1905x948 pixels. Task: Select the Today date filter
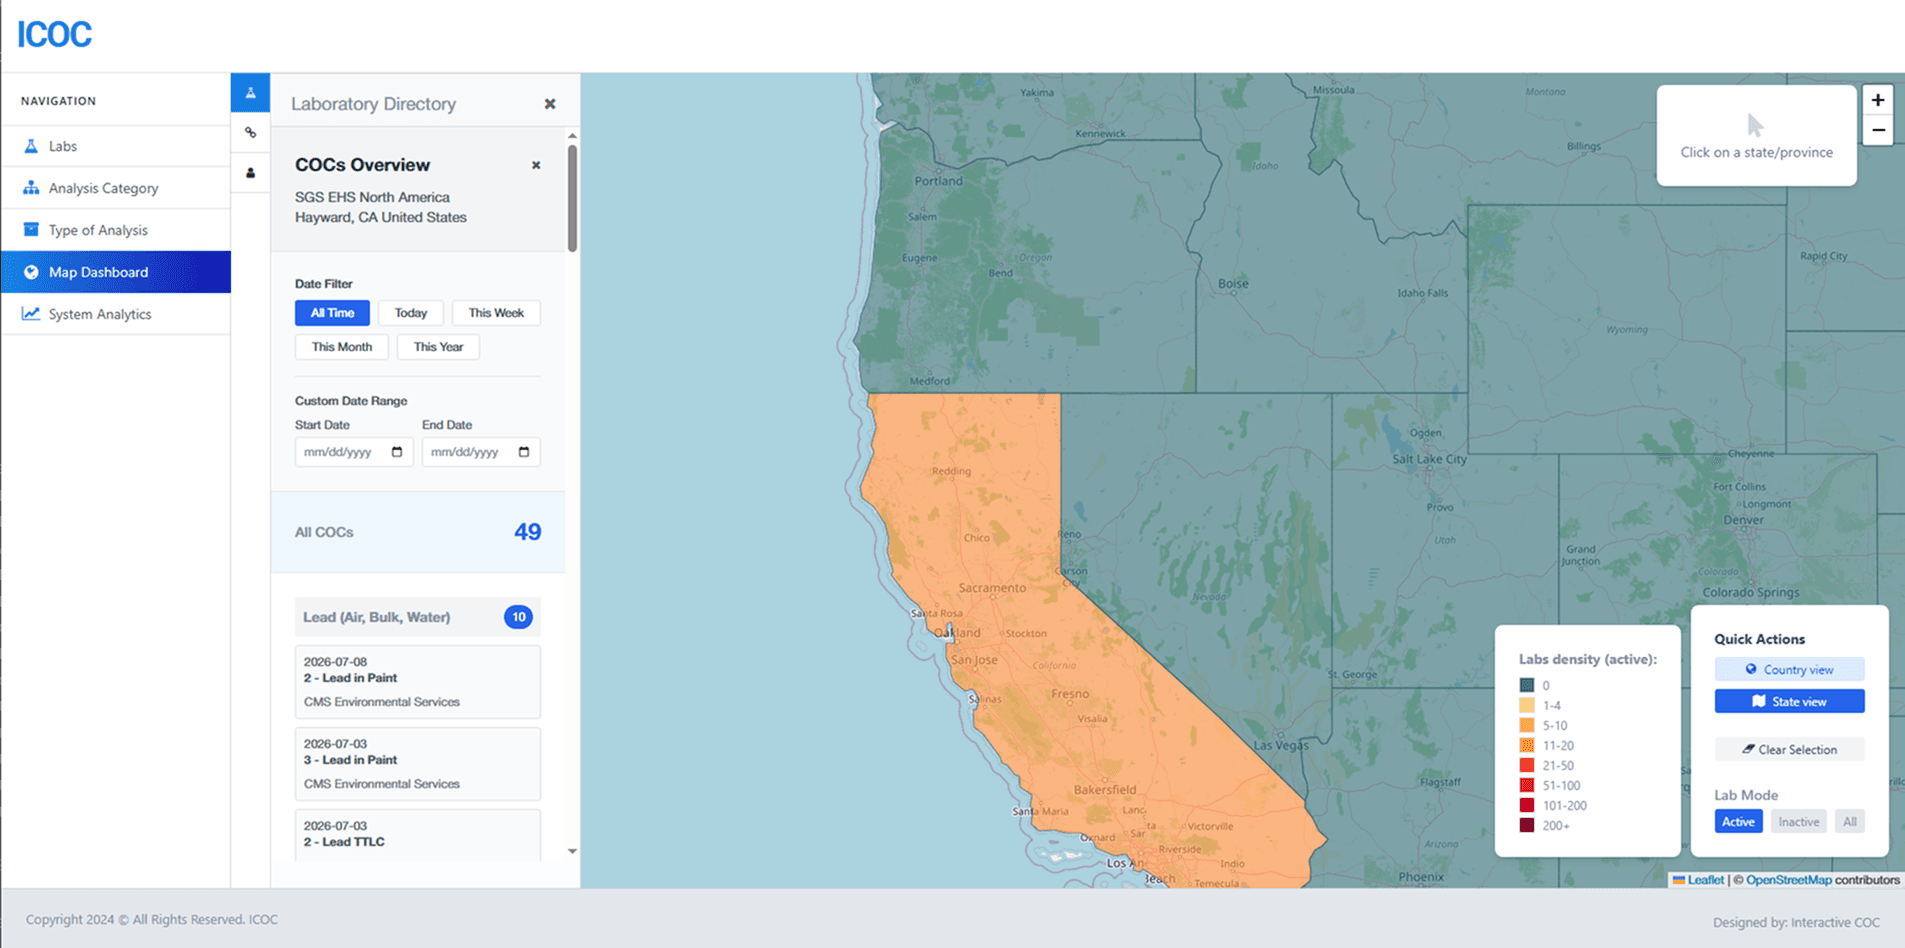tap(411, 313)
